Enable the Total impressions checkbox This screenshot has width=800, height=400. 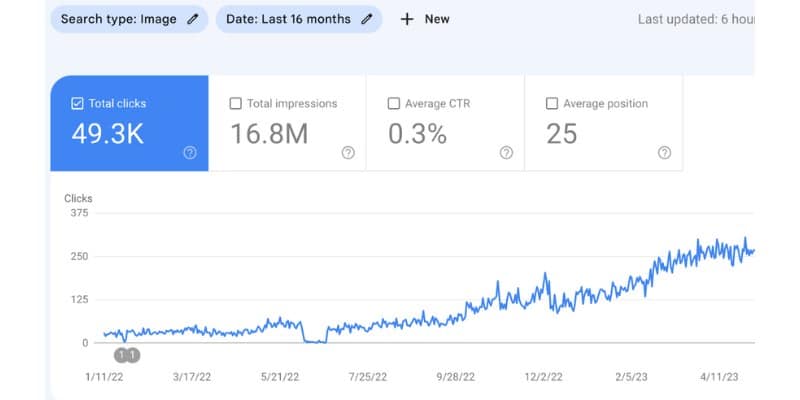235,104
